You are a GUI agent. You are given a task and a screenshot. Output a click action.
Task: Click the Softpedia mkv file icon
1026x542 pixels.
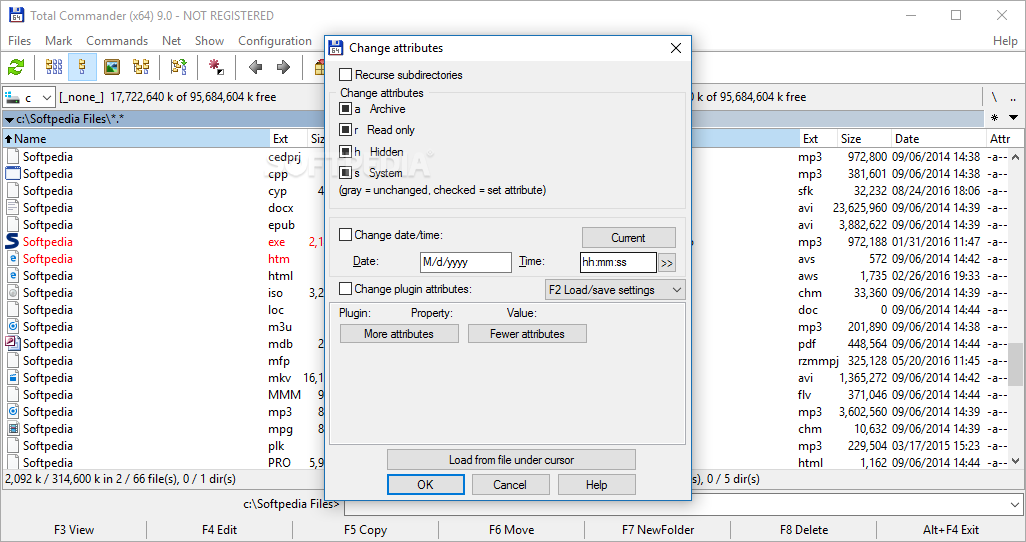(x=12, y=377)
